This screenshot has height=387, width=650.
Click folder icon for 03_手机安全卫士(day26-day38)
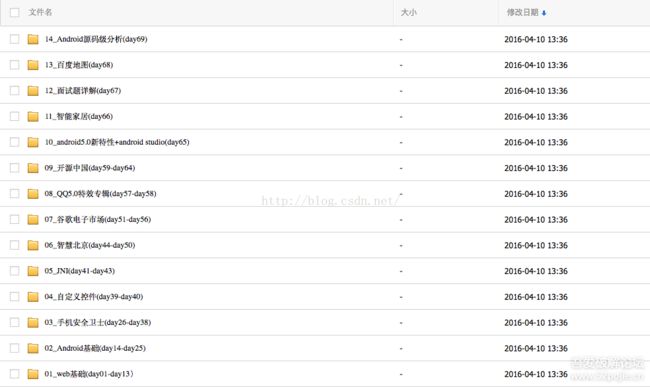coord(33,322)
